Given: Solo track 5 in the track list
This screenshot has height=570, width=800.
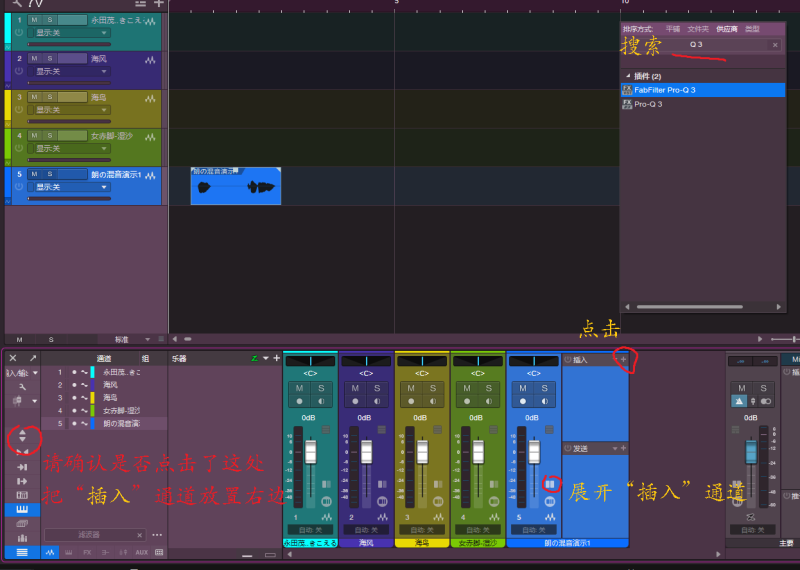Looking at the screenshot, I should [50, 174].
